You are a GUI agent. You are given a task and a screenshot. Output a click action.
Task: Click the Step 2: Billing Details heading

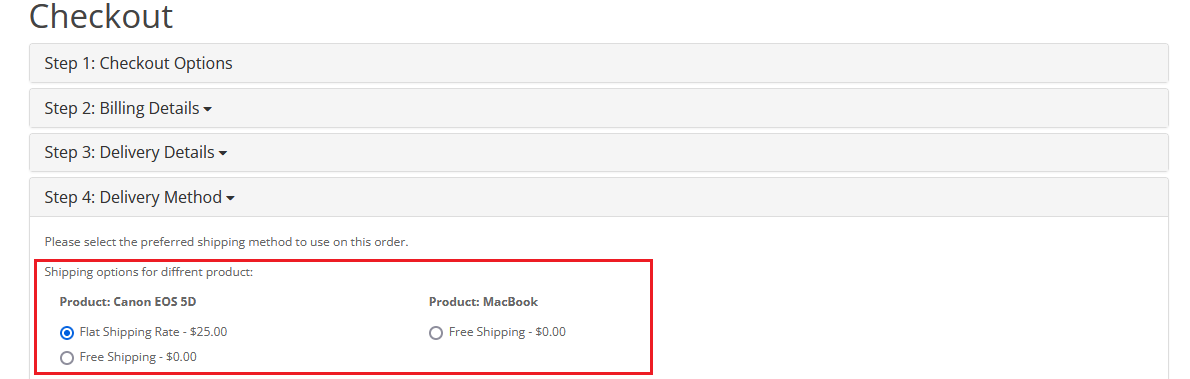tap(121, 108)
